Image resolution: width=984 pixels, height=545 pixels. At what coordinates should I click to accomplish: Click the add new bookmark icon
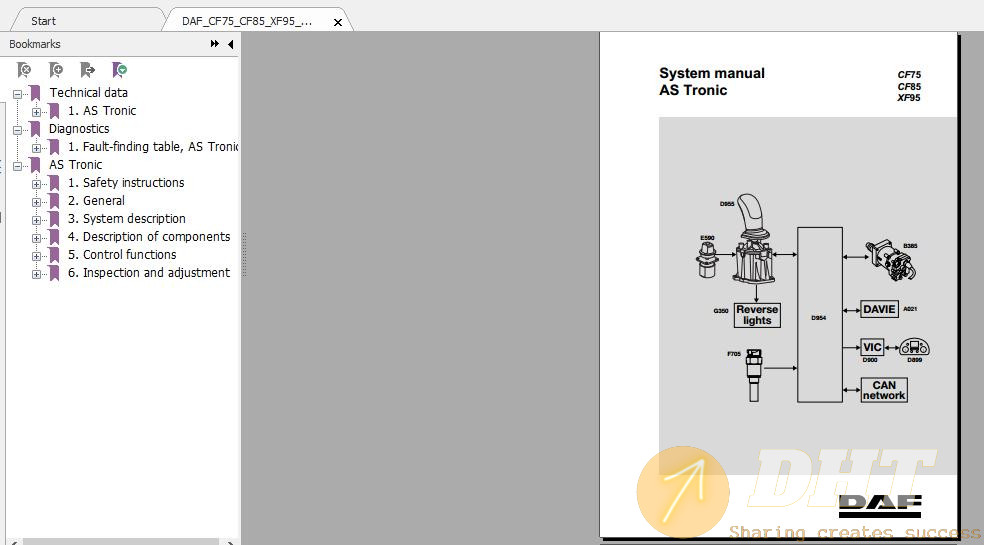tap(56, 69)
